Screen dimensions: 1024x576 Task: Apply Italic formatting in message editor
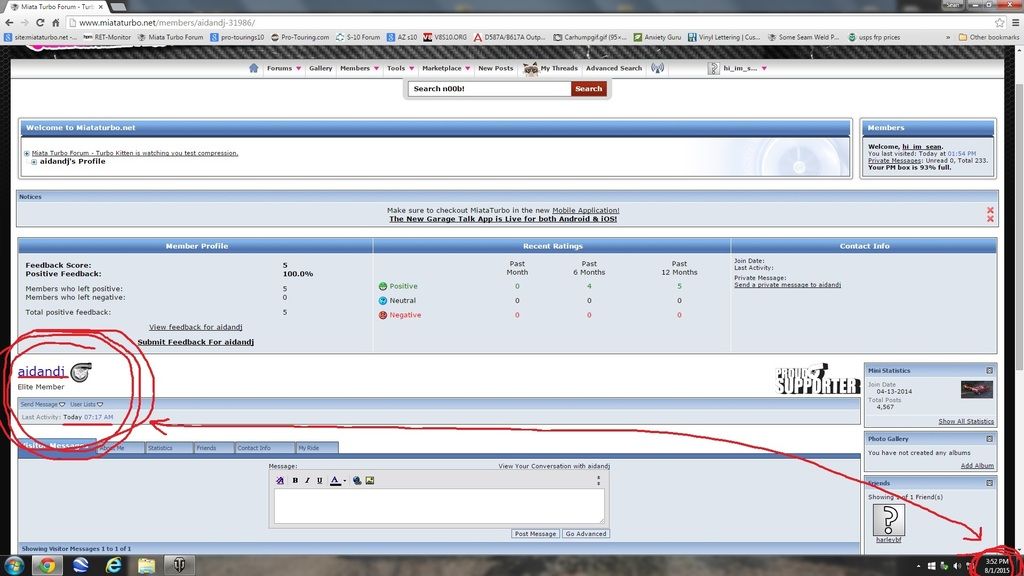tap(308, 481)
